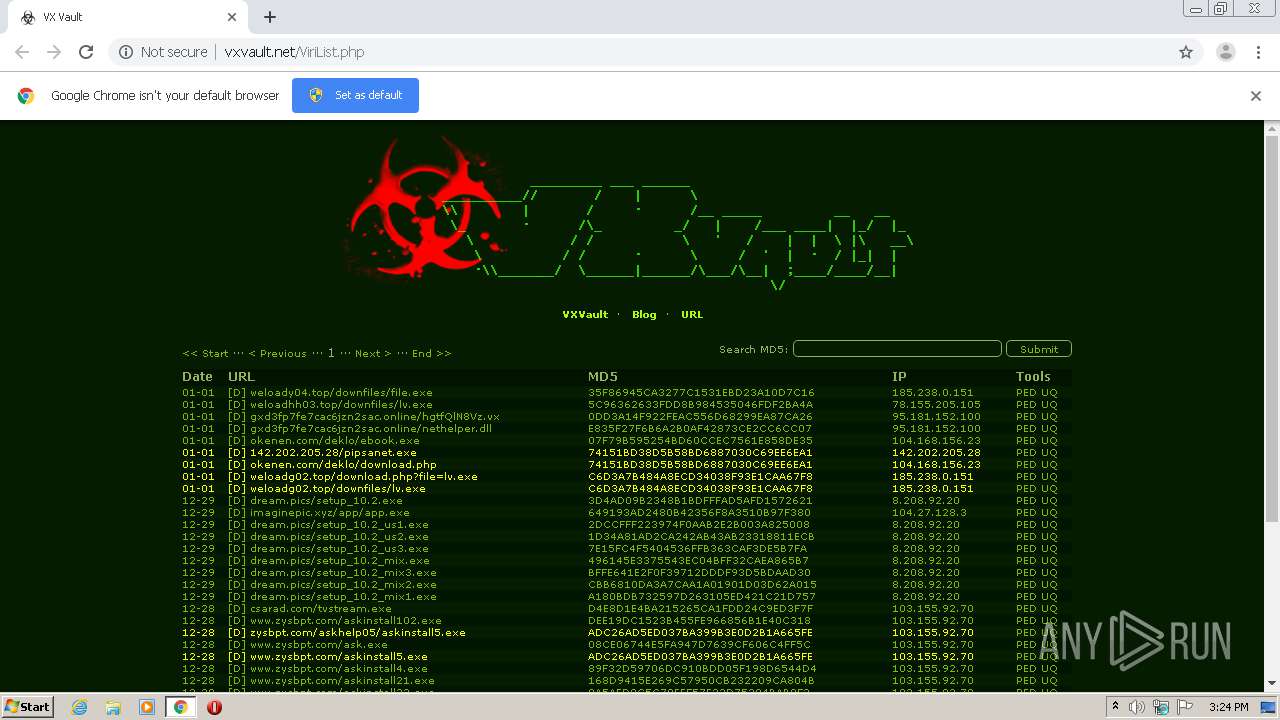Click the Set as default button

(355, 95)
